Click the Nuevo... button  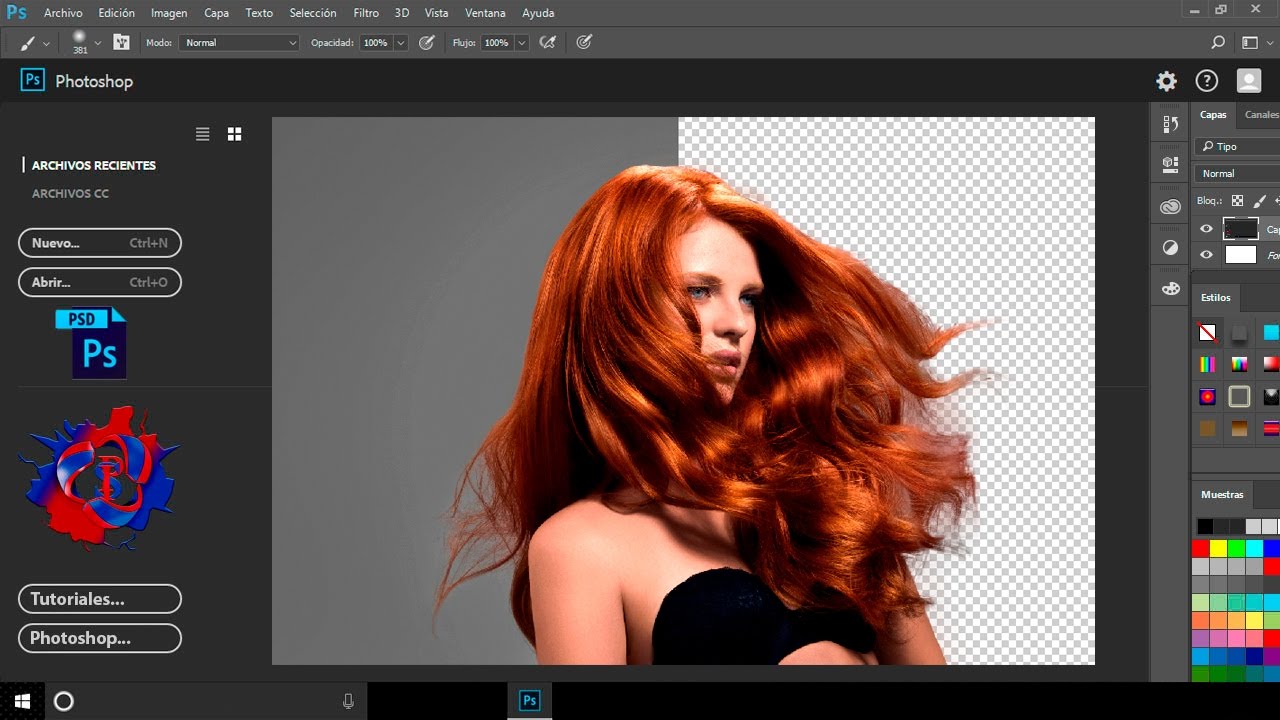(x=100, y=243)
